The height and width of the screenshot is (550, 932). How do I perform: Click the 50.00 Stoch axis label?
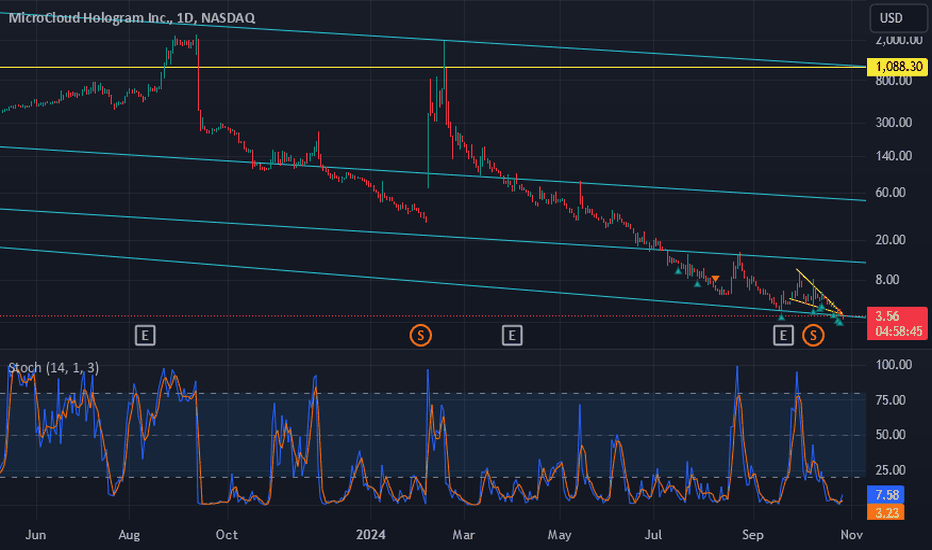(x=890, y=435)
